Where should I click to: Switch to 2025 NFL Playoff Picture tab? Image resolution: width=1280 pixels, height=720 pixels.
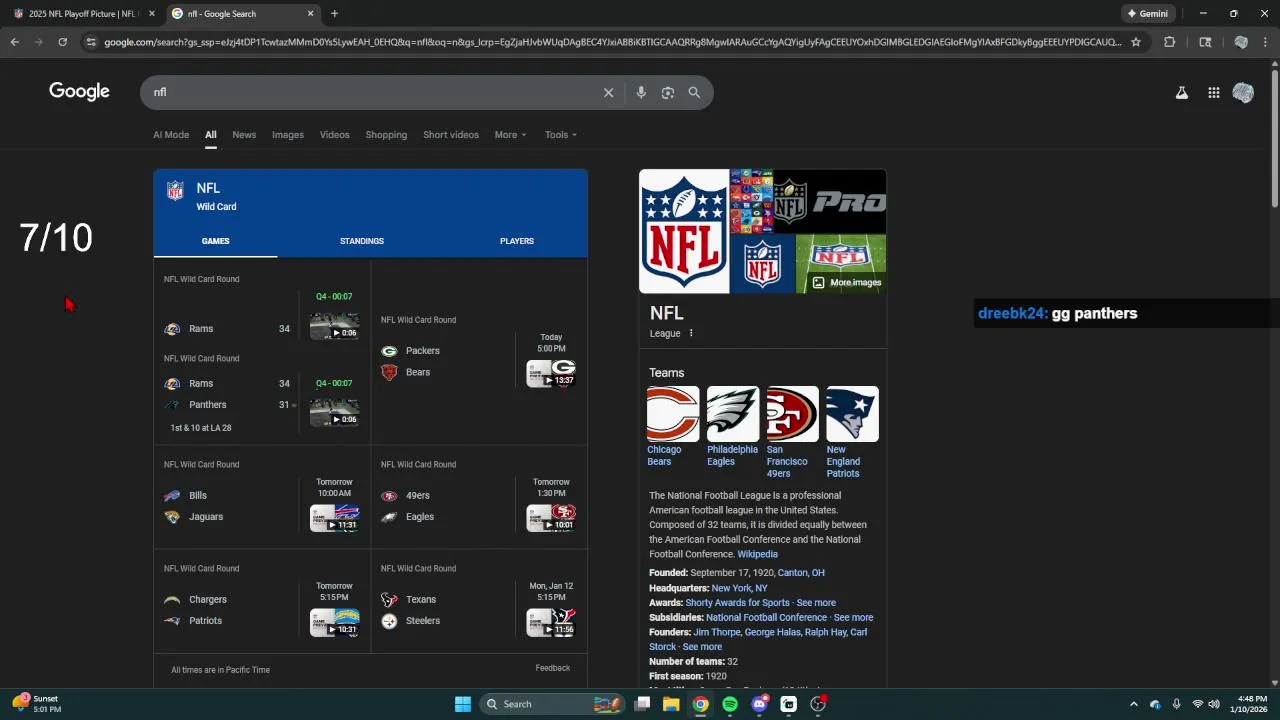(x=82, y=14)
